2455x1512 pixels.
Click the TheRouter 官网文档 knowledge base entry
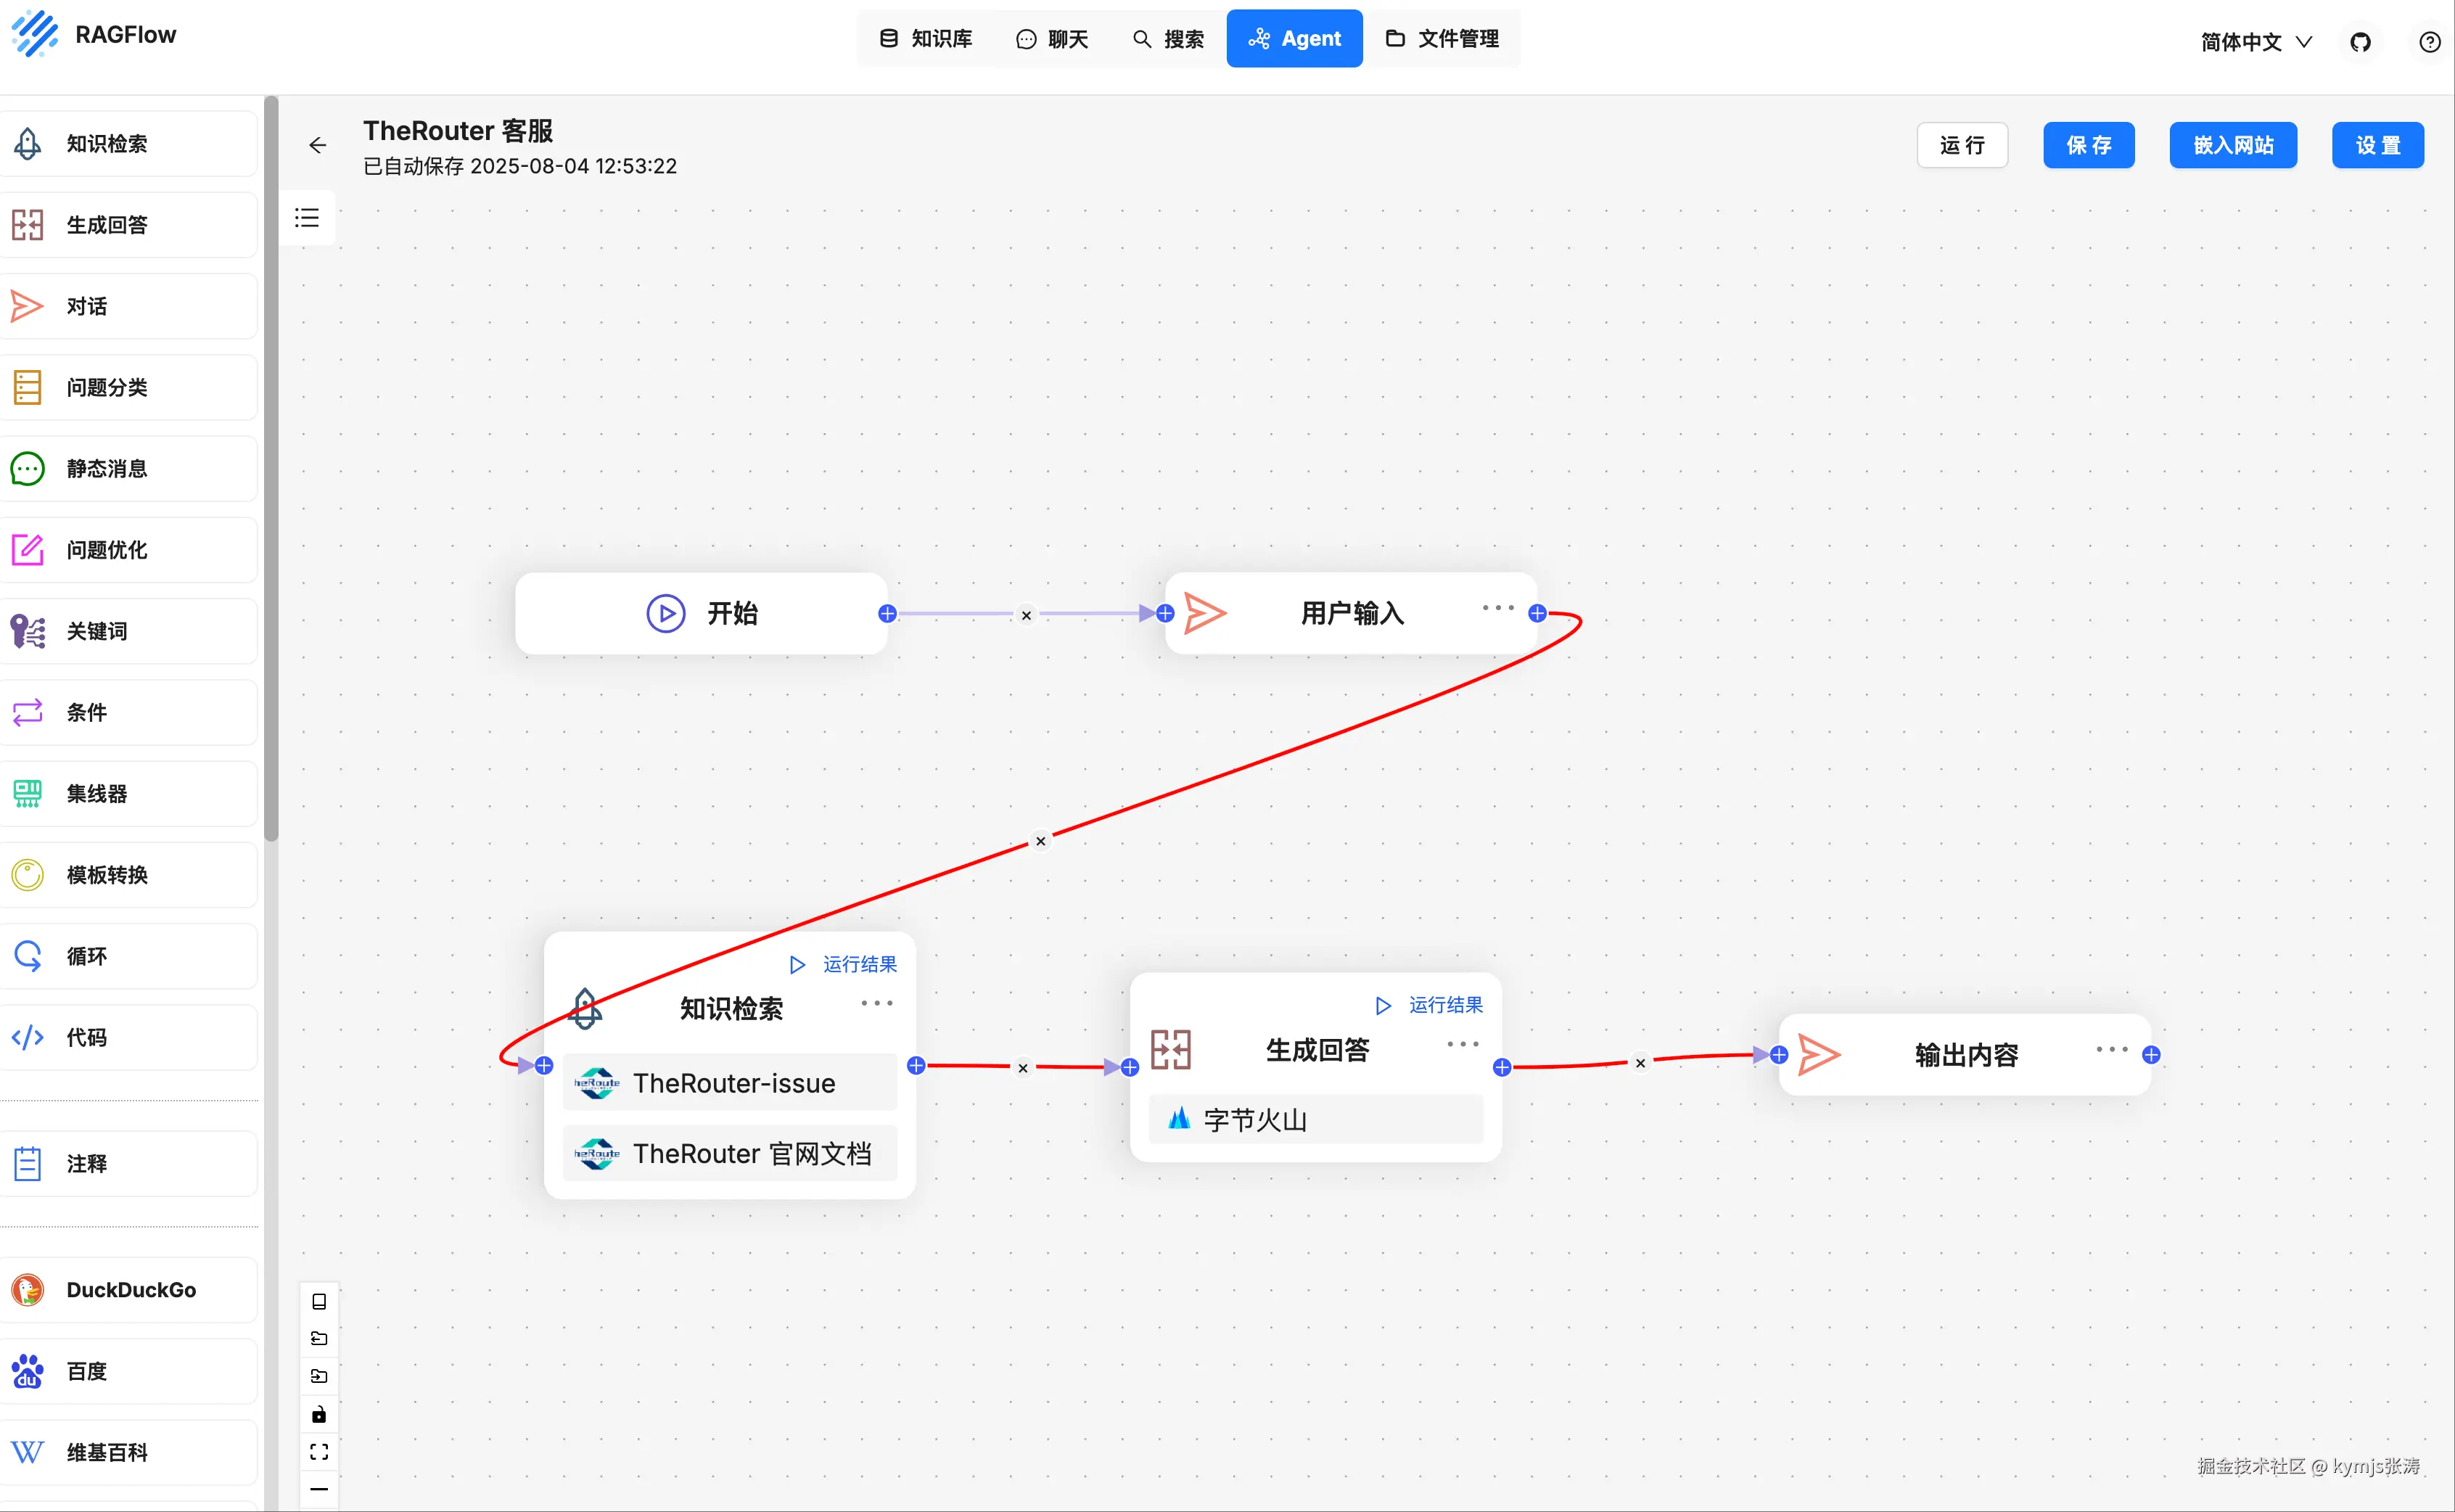[730, 1154]
